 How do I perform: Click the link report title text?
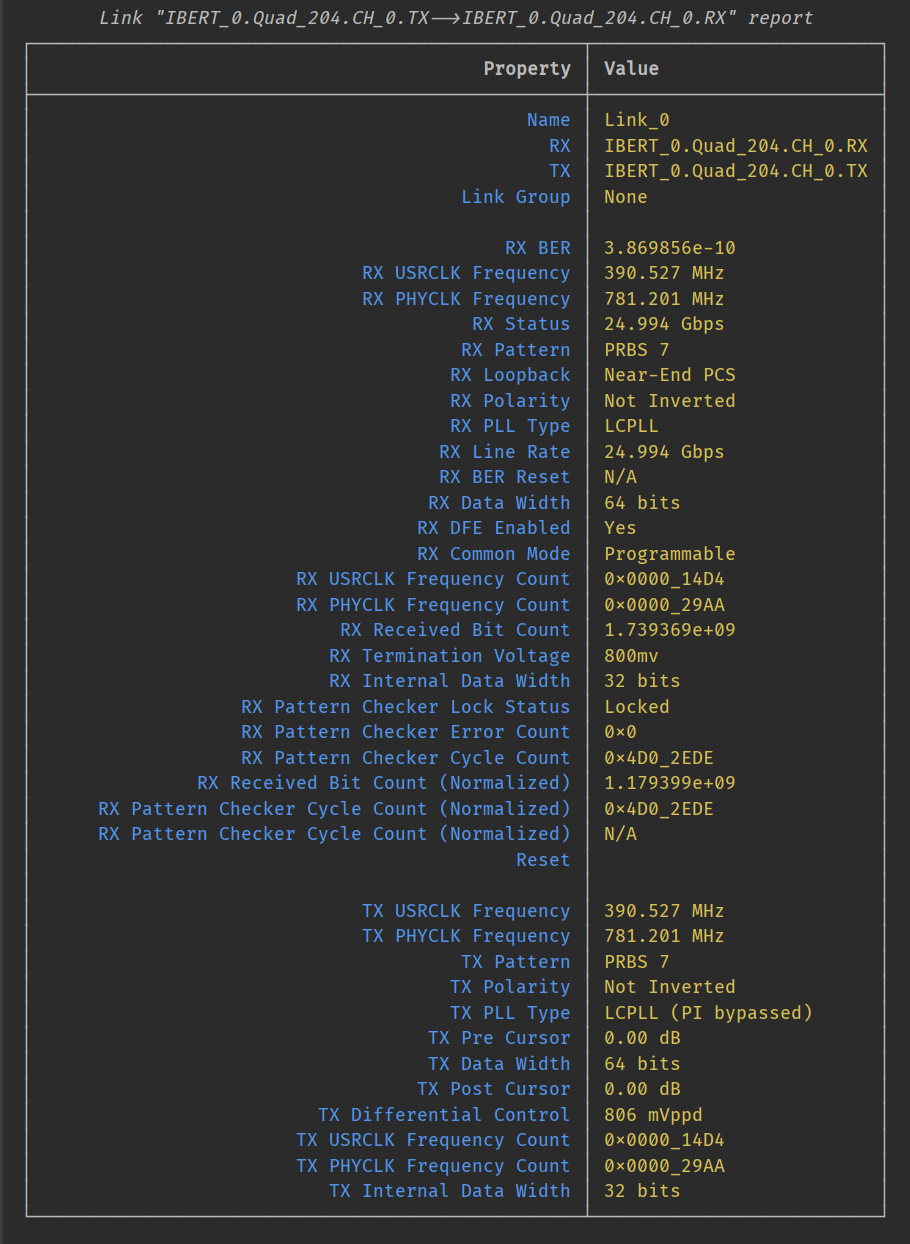pyautogui.click(x=455, y=18)
